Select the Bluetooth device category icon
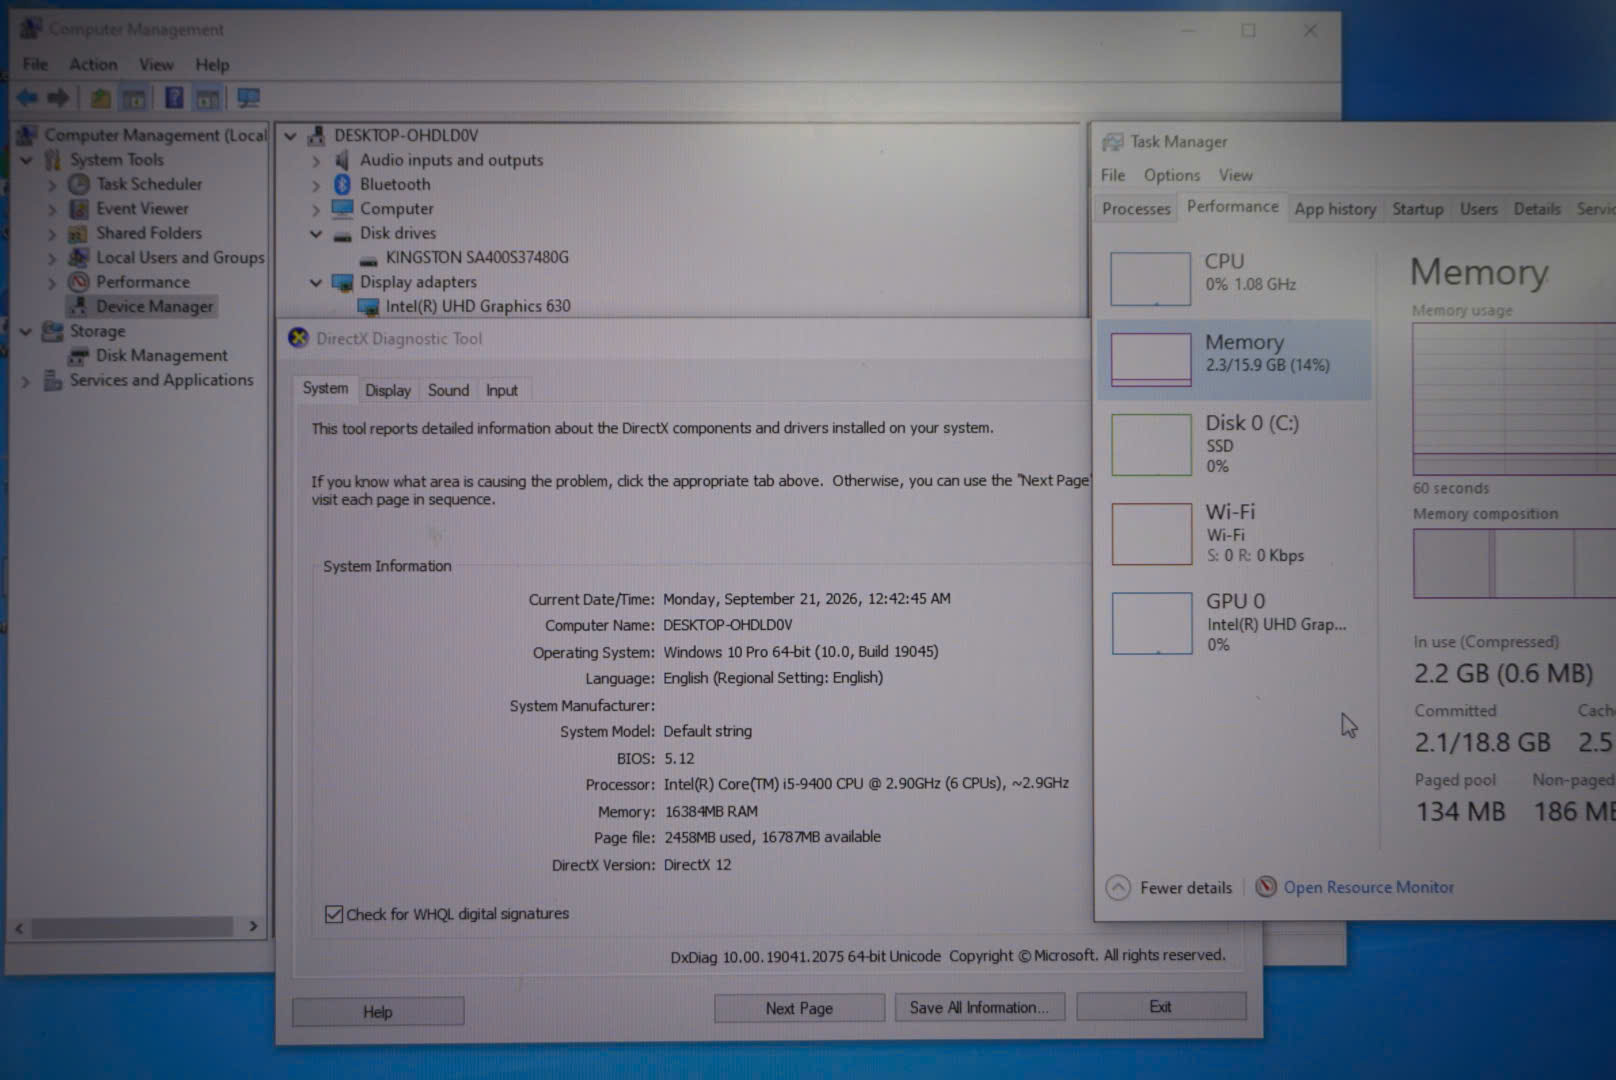 [x=342, y=184]
